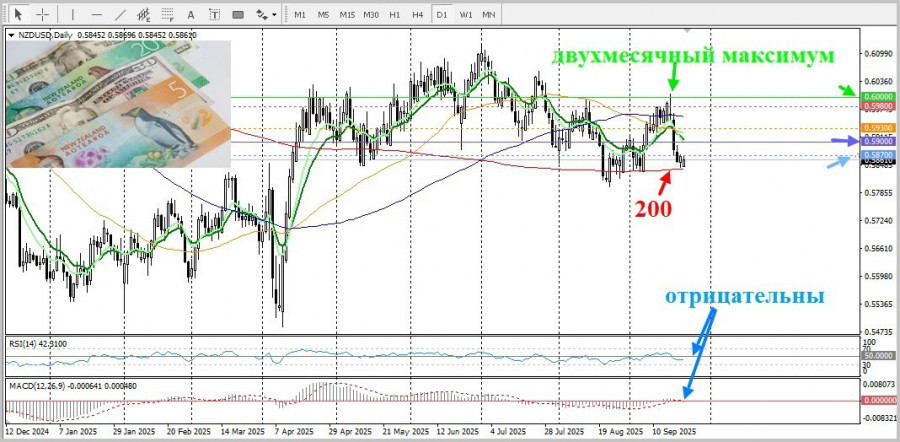
Task: Click the green 0.60000 price level label
Action: [x=878, y=97]
